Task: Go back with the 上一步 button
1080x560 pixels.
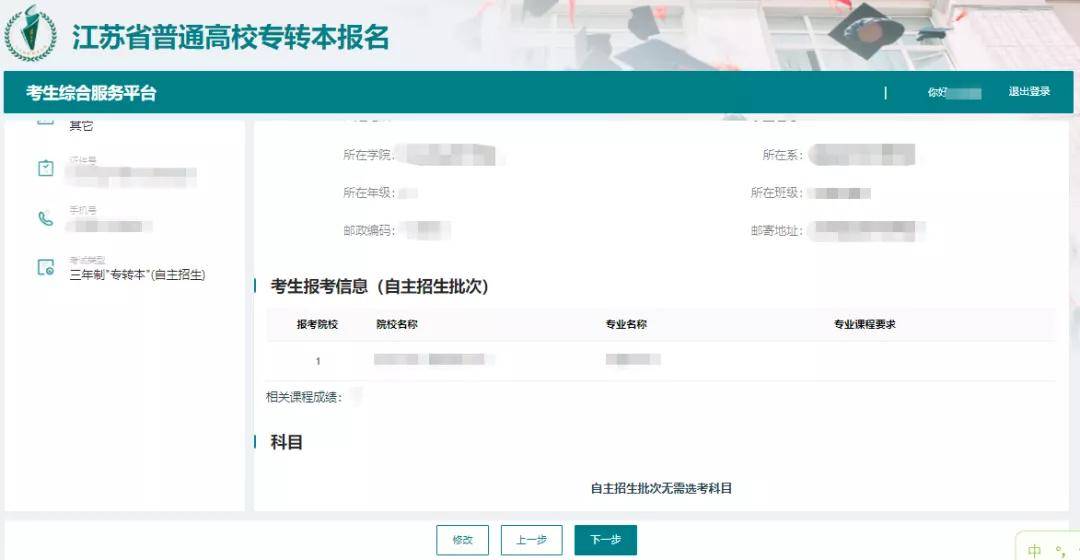Action: pyautogui.click(x=531, y=540)
